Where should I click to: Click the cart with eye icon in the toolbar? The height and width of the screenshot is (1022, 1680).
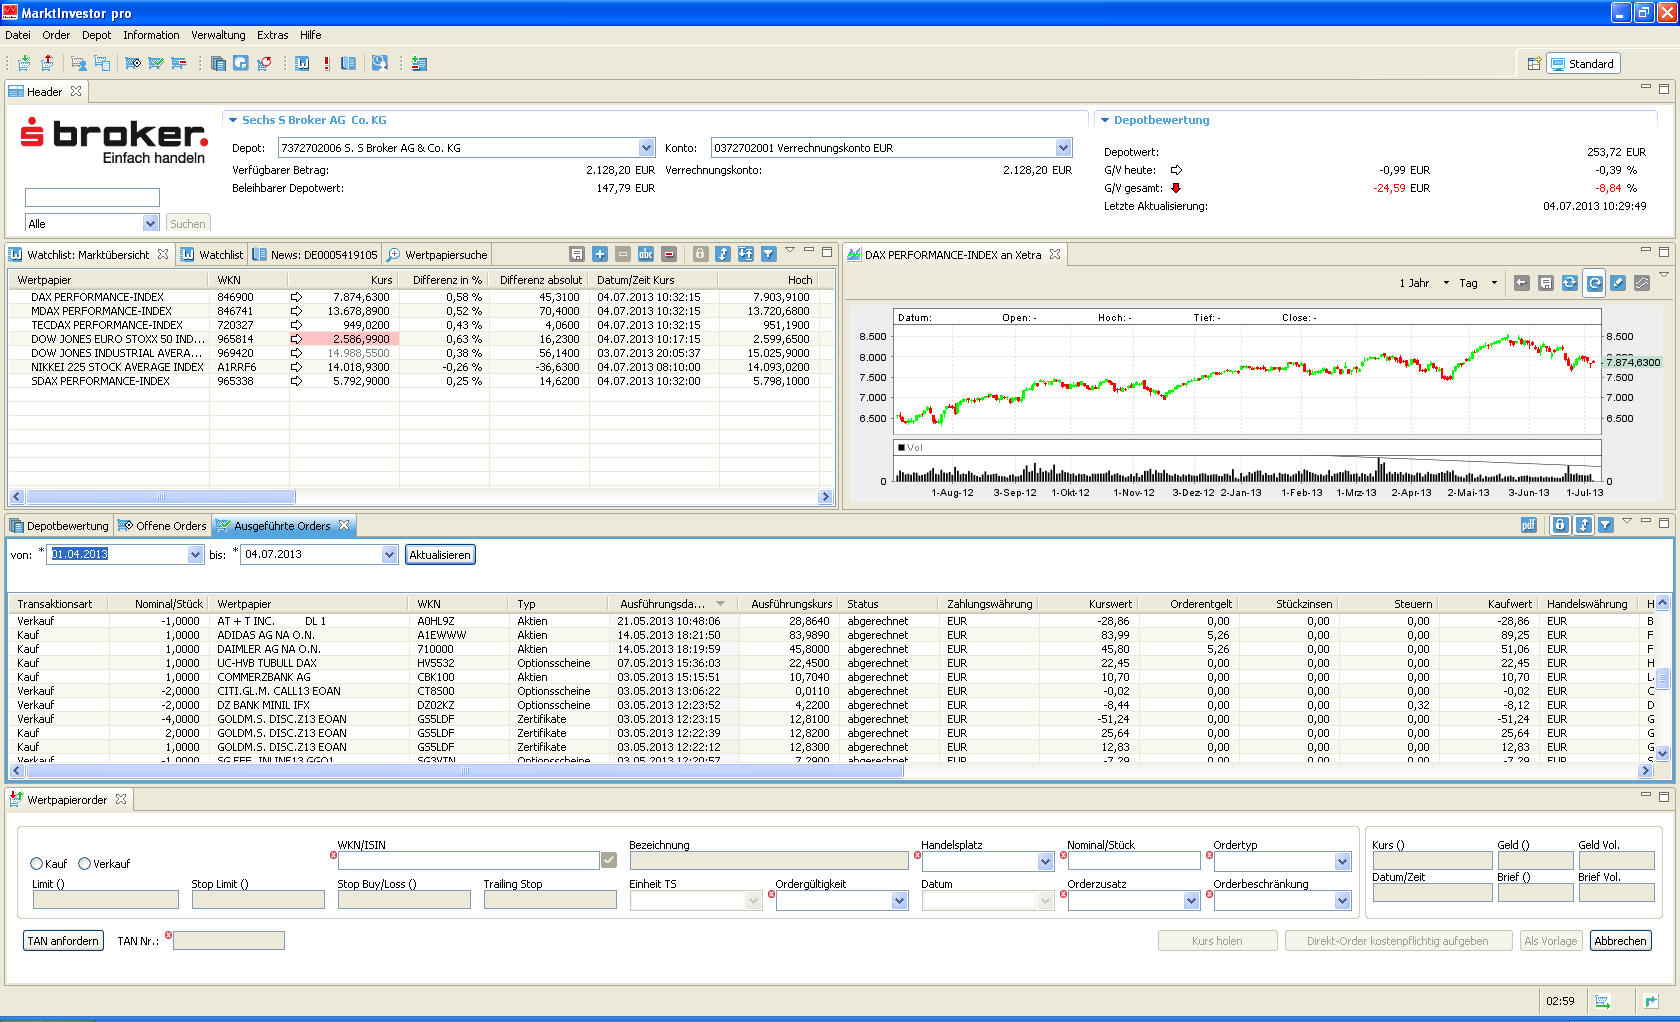pyautogui.click(x=132, y=63)
